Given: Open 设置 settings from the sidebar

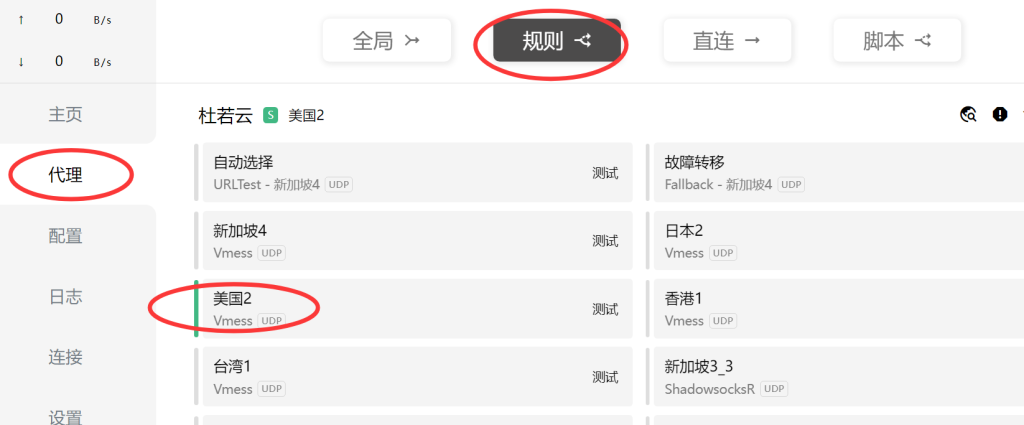Looking at the screenshot, I should click(65, 417).
